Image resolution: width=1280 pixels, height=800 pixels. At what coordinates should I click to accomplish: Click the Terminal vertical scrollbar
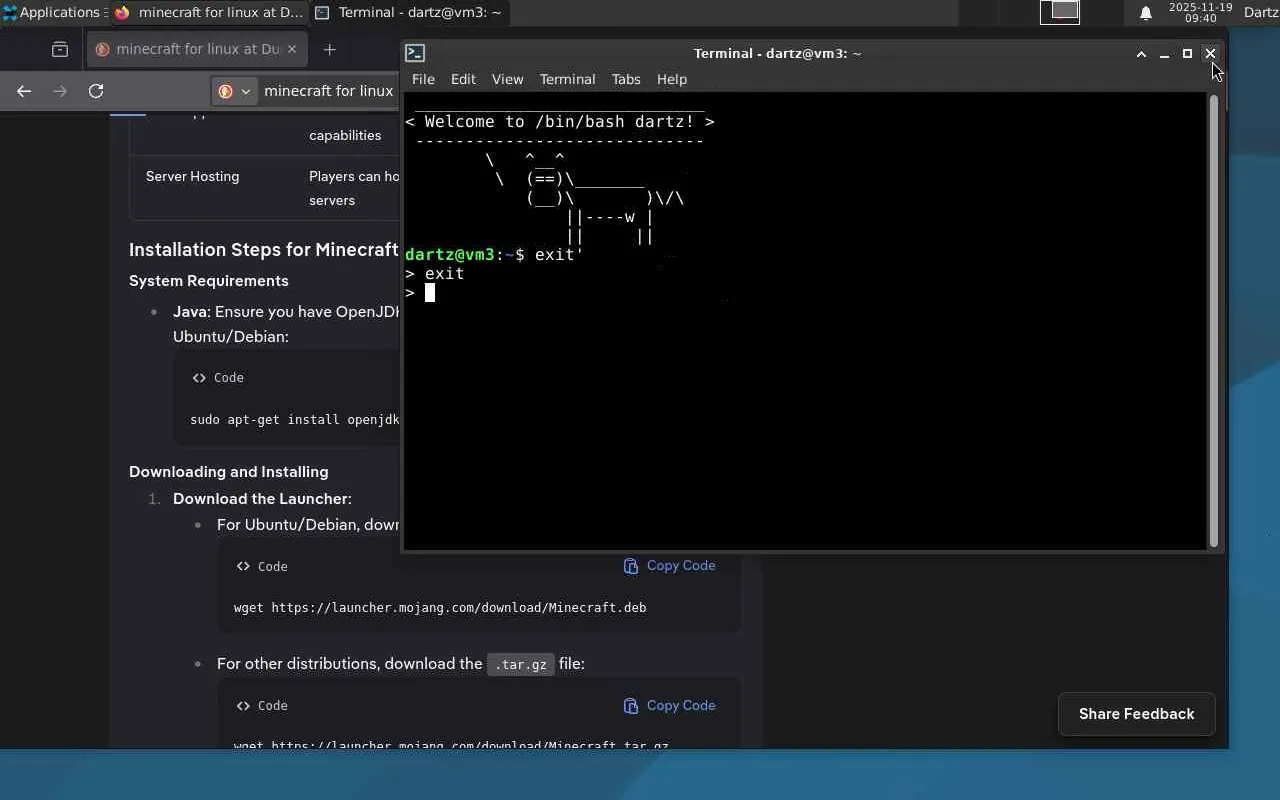pyautogui.click(x=1214, y=320)
